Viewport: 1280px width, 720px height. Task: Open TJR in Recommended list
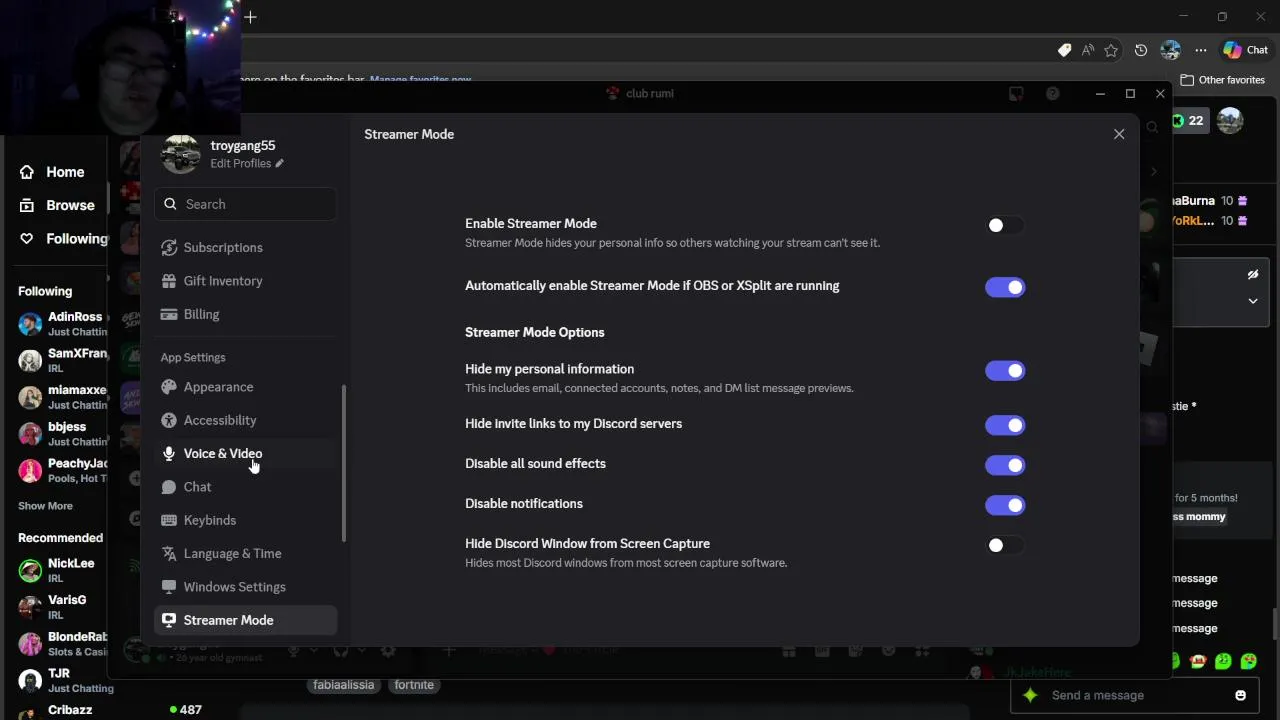point(62,680)
